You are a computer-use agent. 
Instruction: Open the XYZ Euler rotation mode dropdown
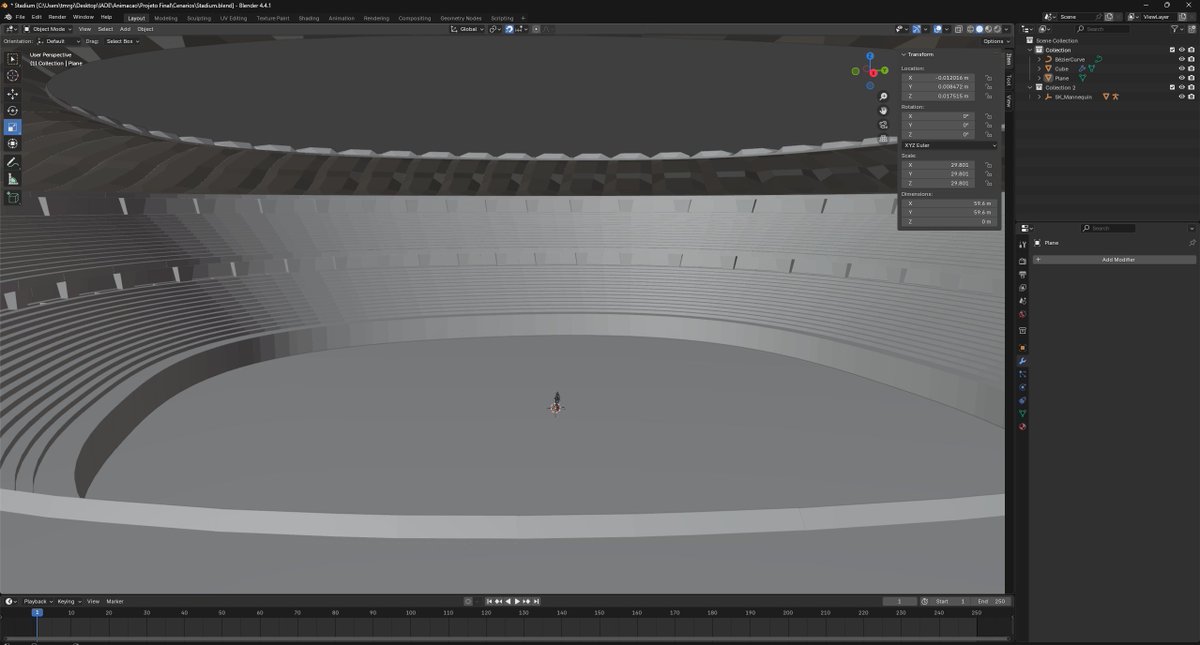(948, 145)
